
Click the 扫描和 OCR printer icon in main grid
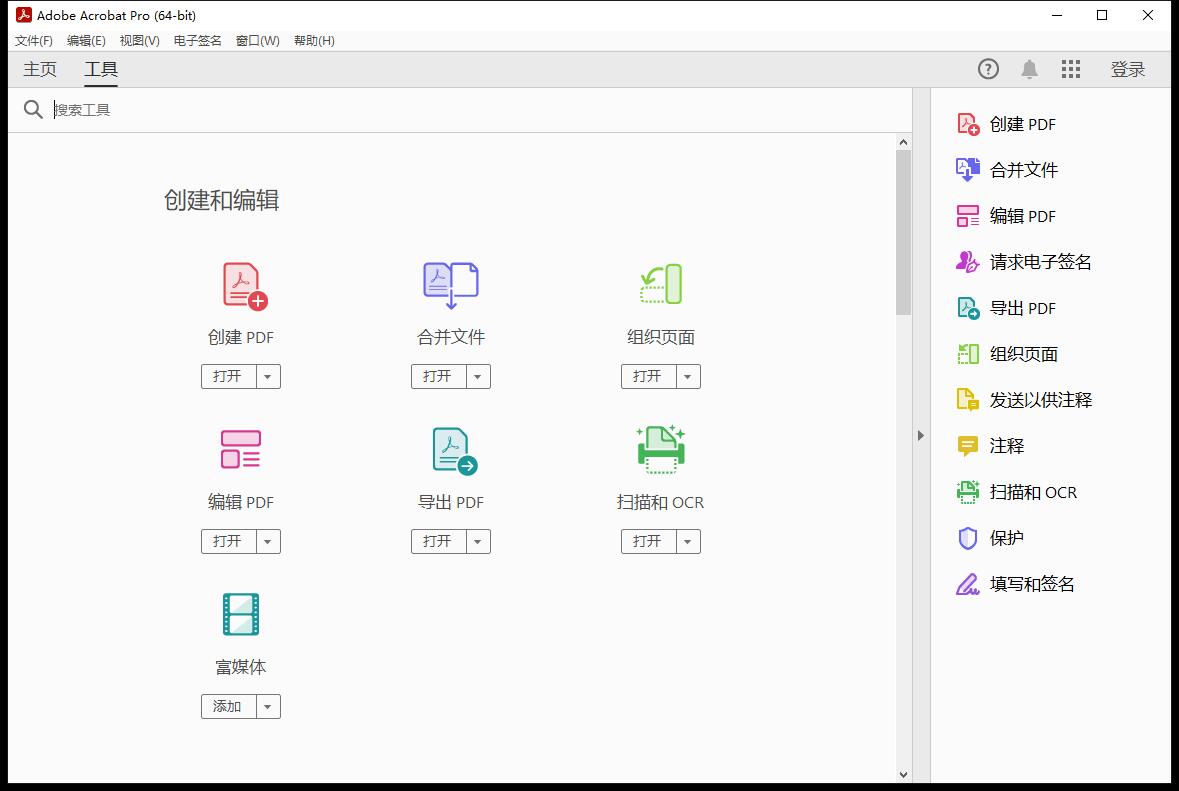pyautogui.click(x=660, y=450)
